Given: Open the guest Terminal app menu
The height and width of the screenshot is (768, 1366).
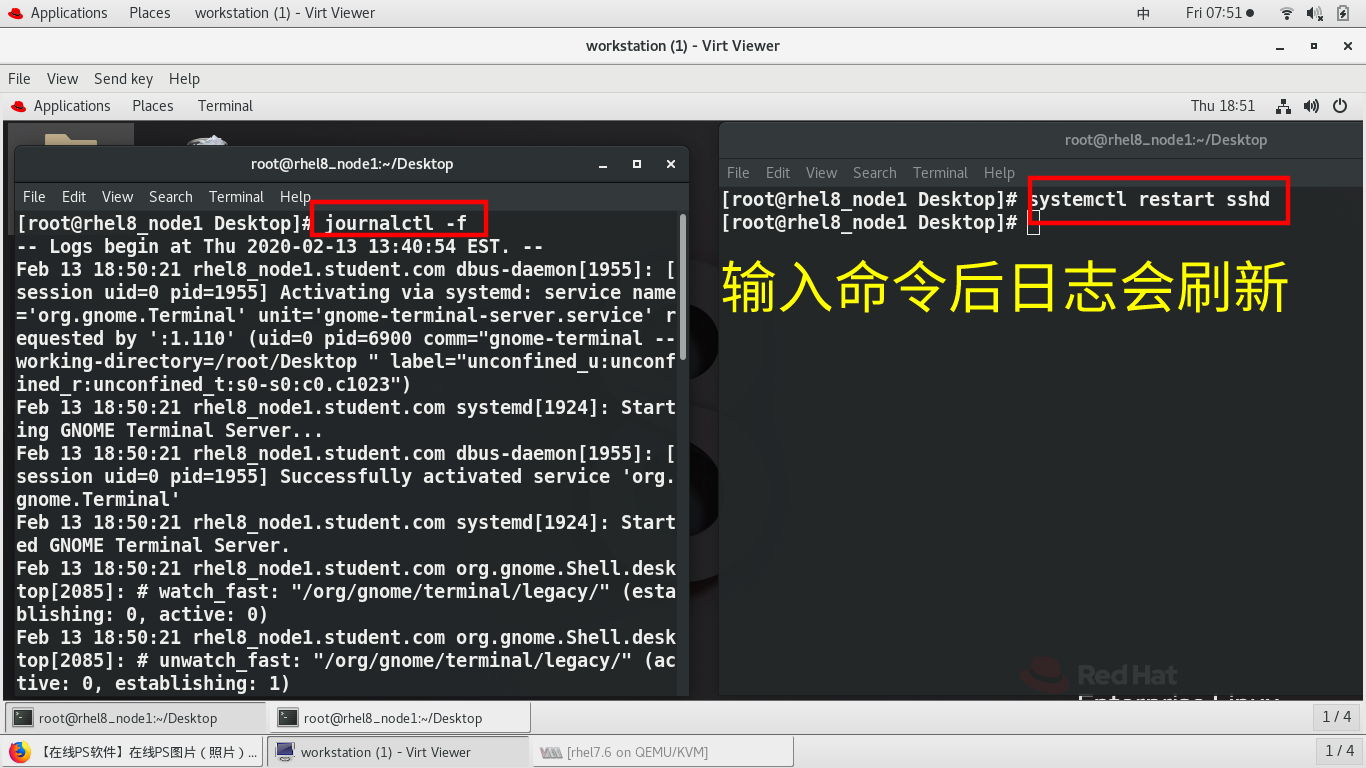Looking at the screenshot, I should click(225, 105).
